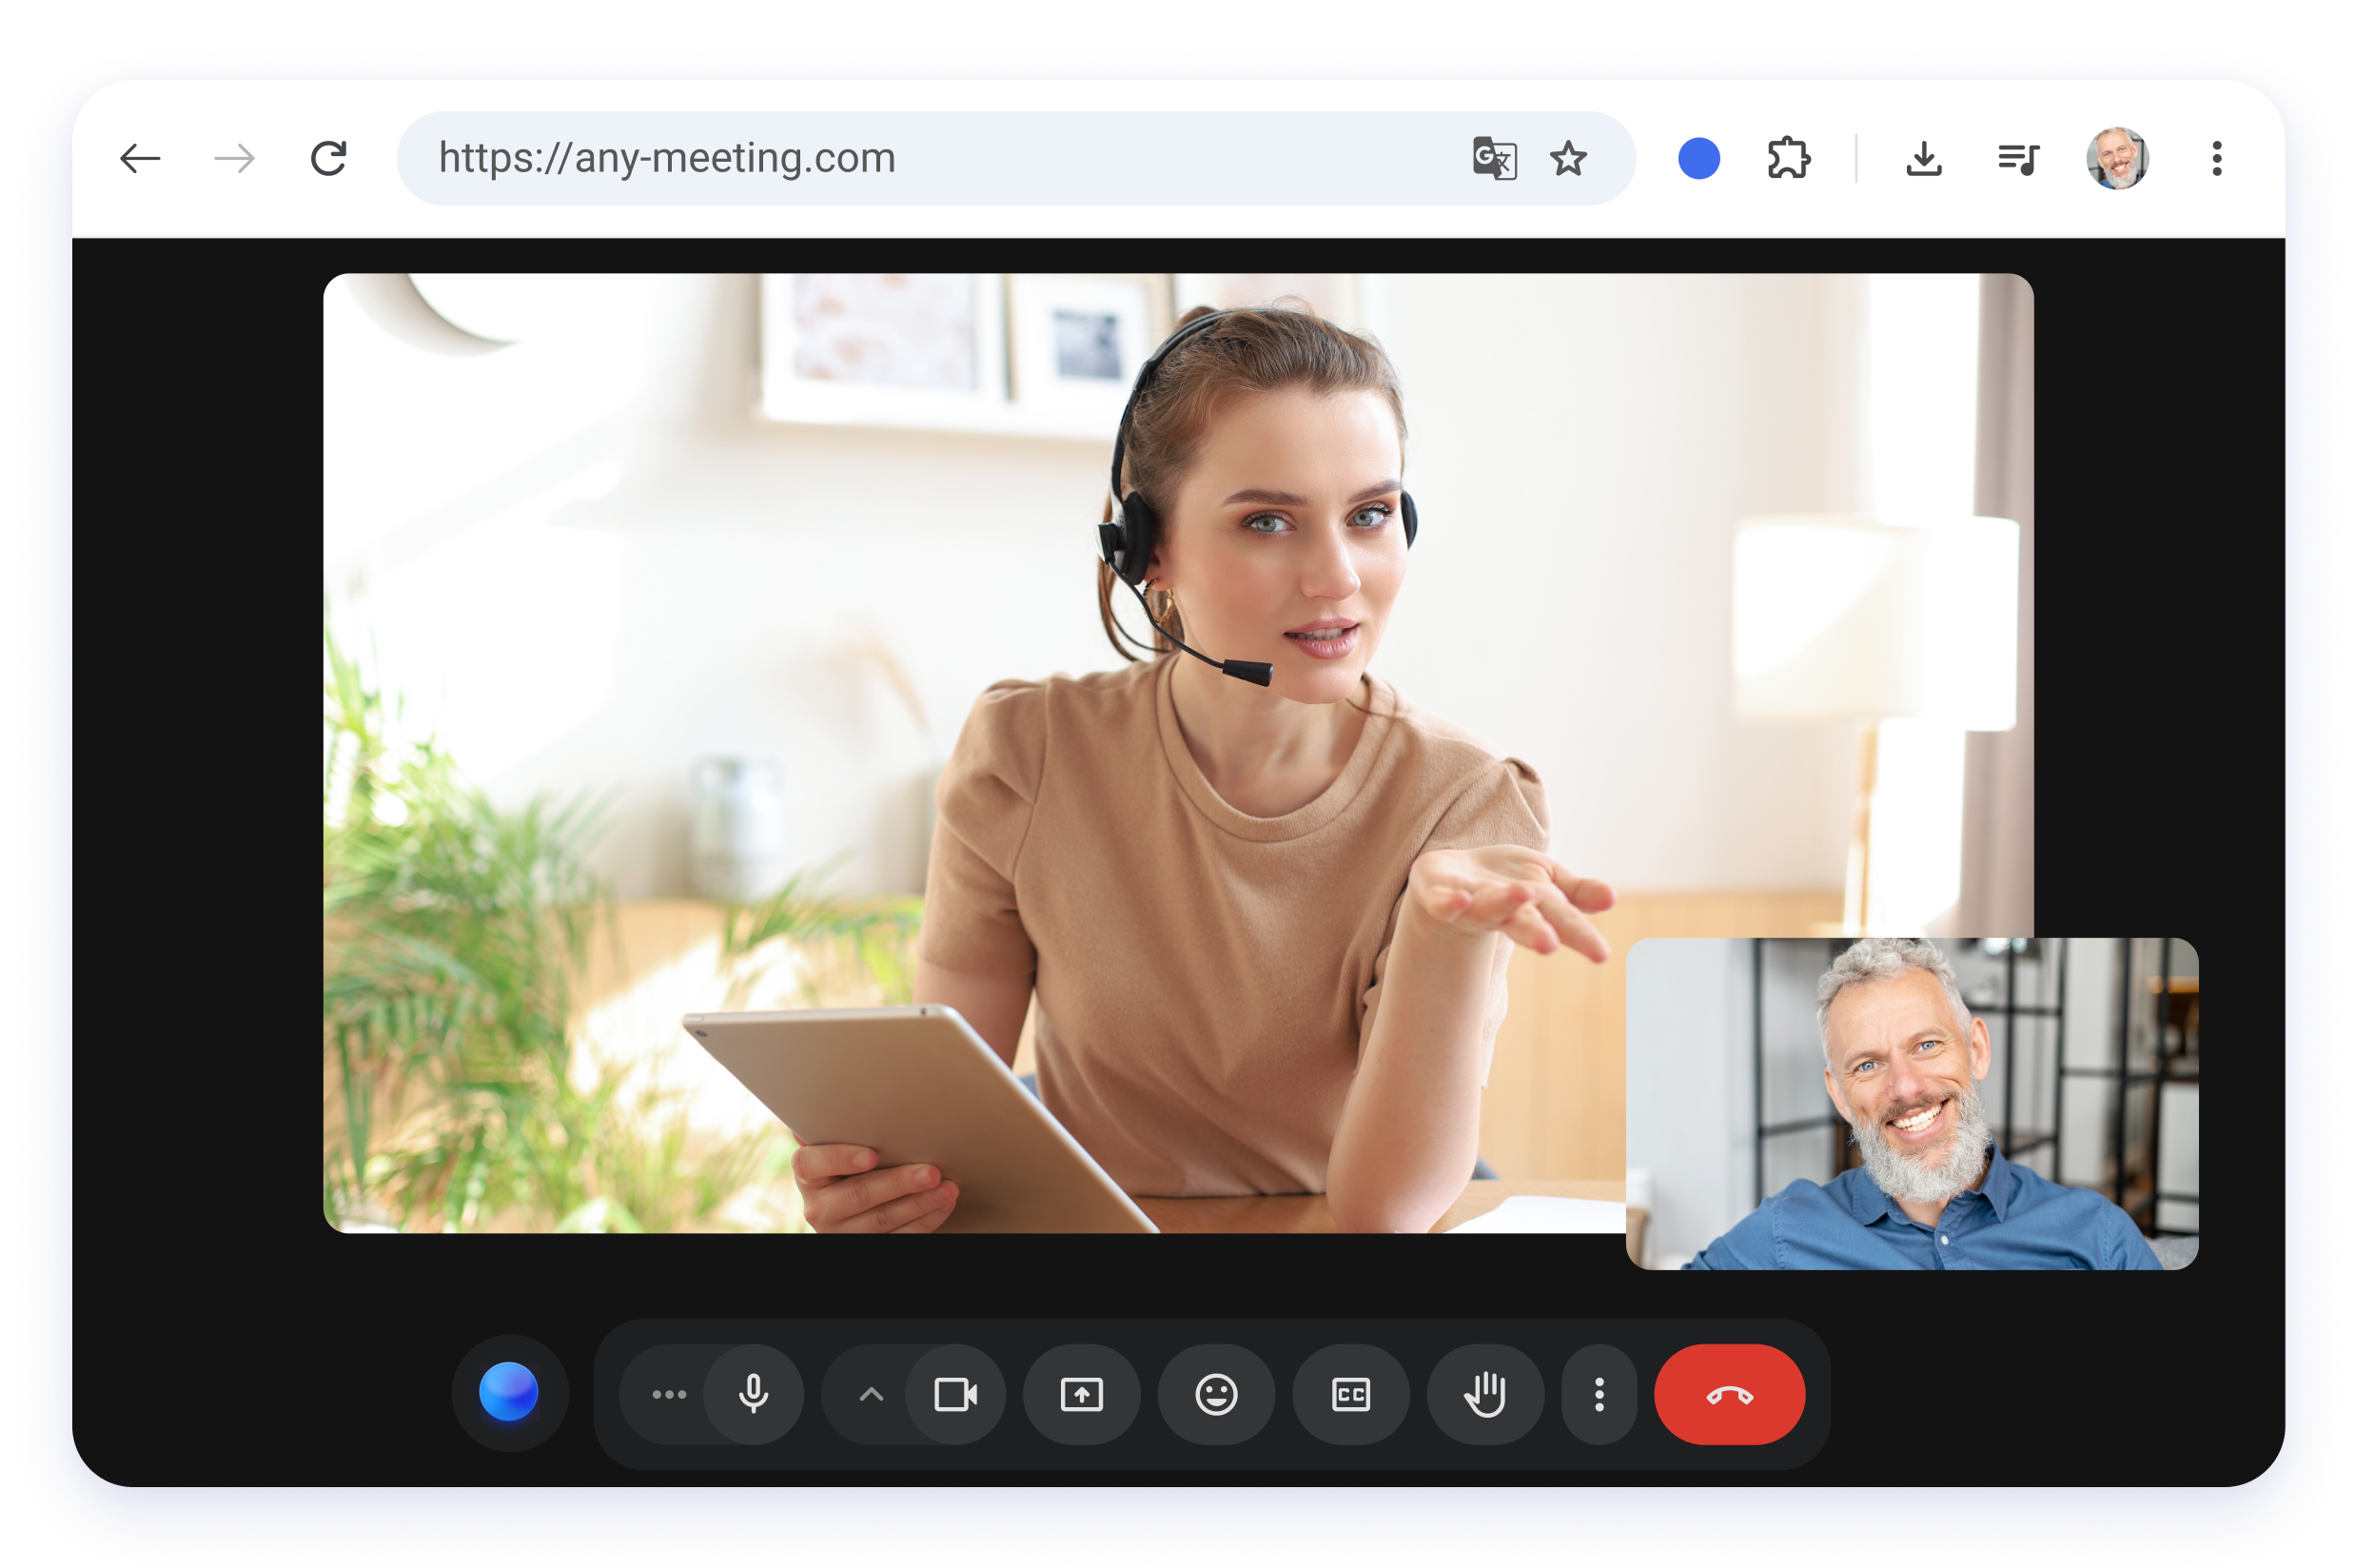Screen dimensions: 2356x1568
Task: Click the self-view video thumbnail of the man
Action: tap(1912, 1103)
